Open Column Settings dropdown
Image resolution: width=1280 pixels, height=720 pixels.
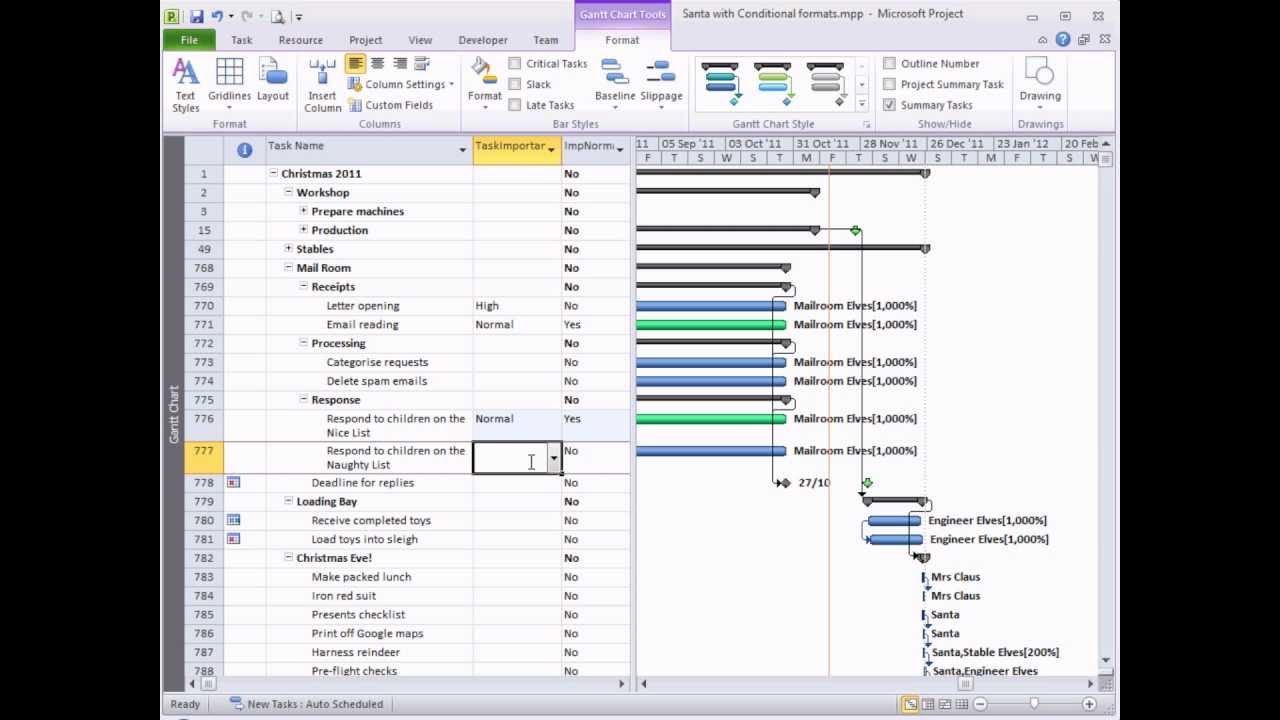401,85
